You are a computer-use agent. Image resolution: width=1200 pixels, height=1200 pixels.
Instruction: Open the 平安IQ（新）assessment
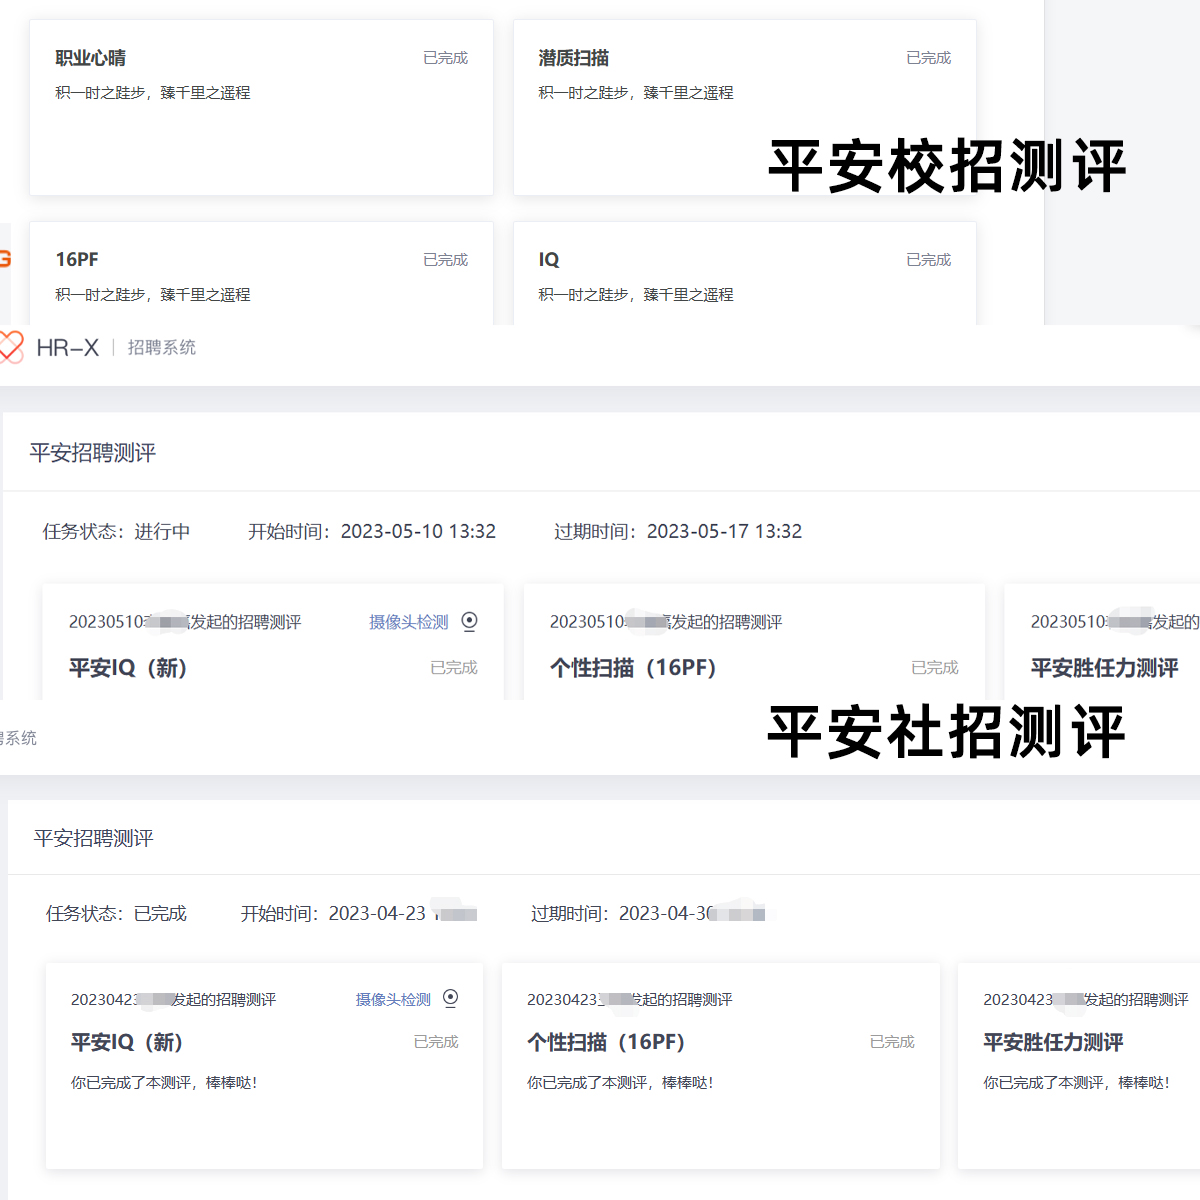coord(128,668)
